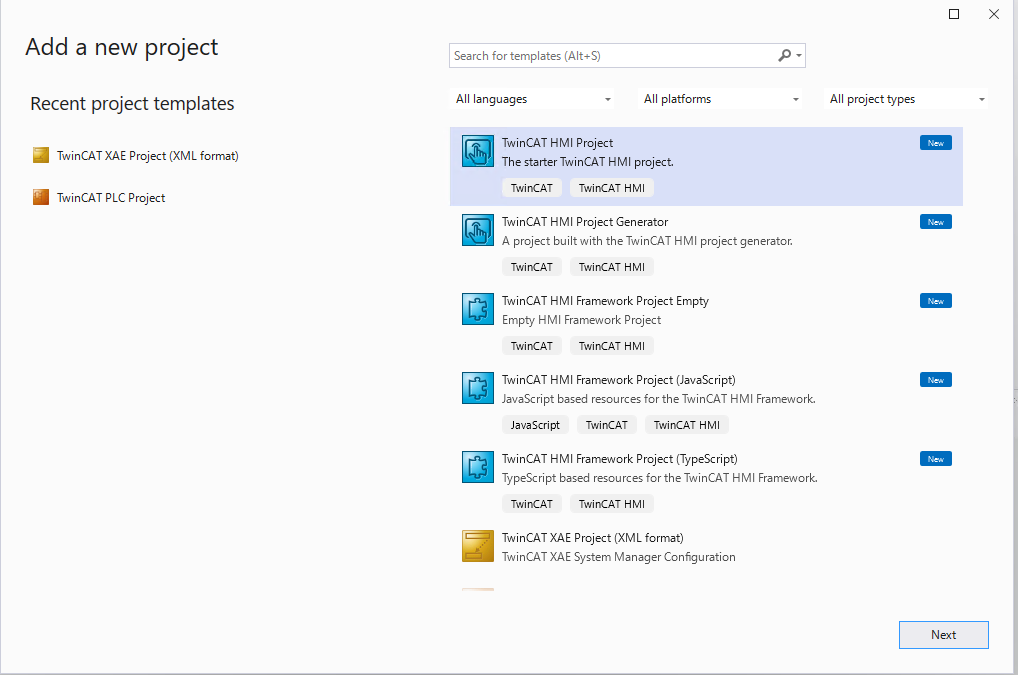Close the Add a new project dialog

[x=994, y=14]
